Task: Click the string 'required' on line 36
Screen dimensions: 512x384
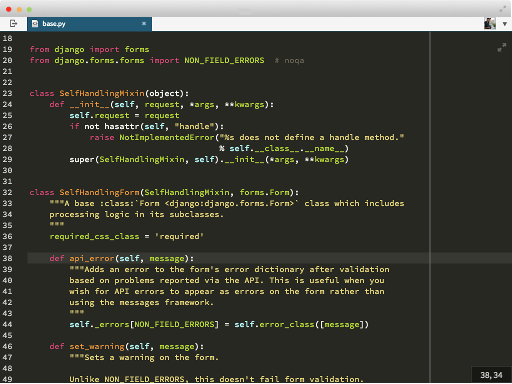Action: pos(179,236)
